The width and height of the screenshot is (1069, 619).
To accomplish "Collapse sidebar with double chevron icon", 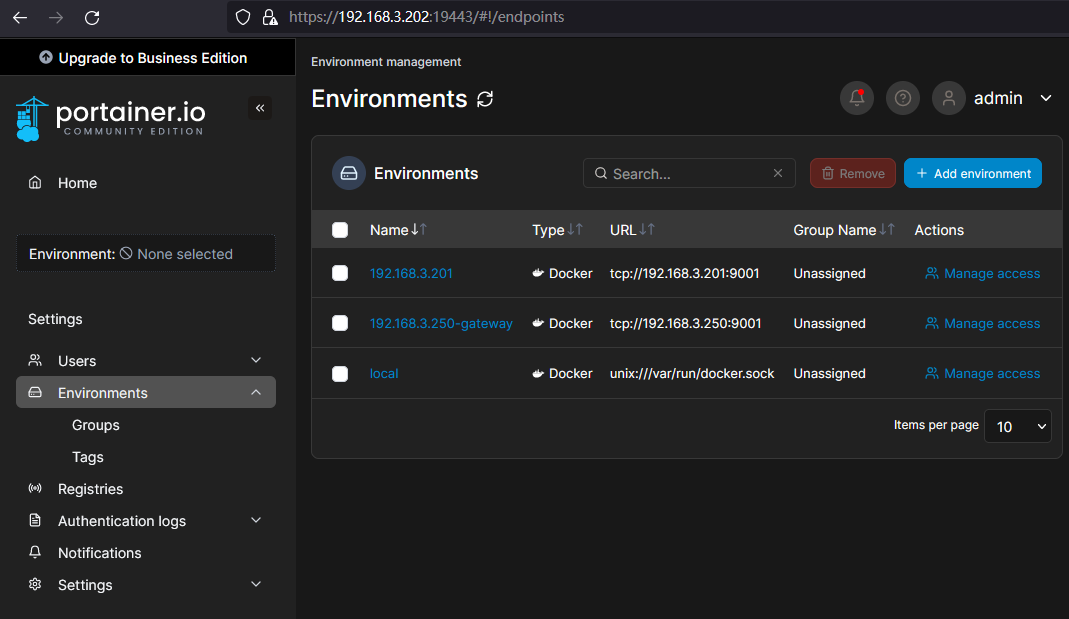I will tap(260, 108).
